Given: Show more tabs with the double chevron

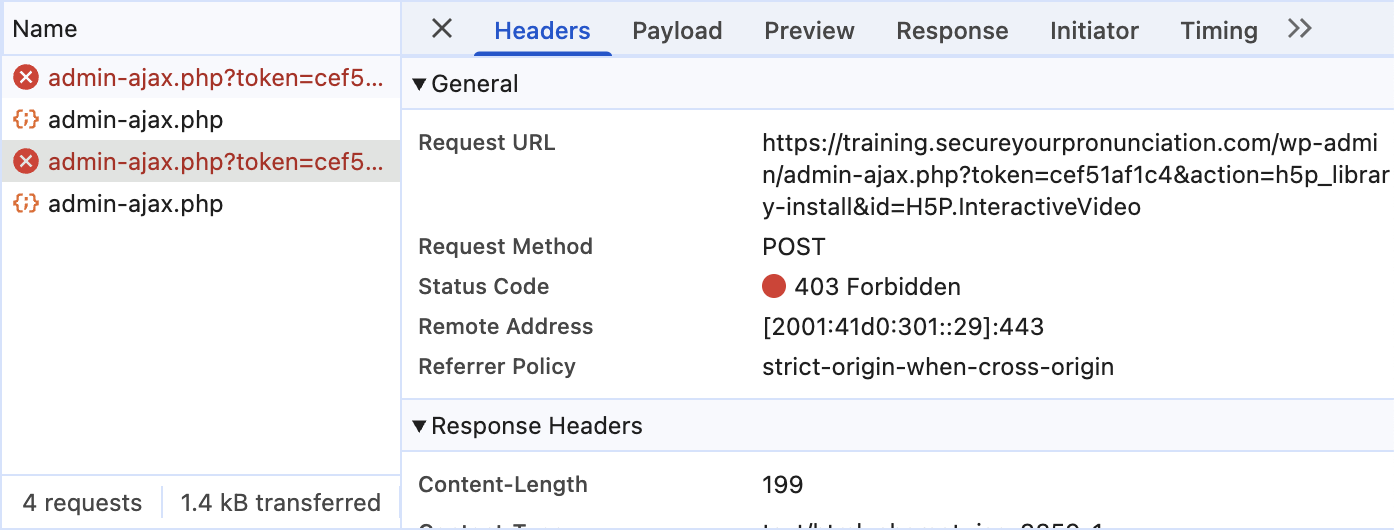Looking at the screenshot, I should (x=1299, y=29).
